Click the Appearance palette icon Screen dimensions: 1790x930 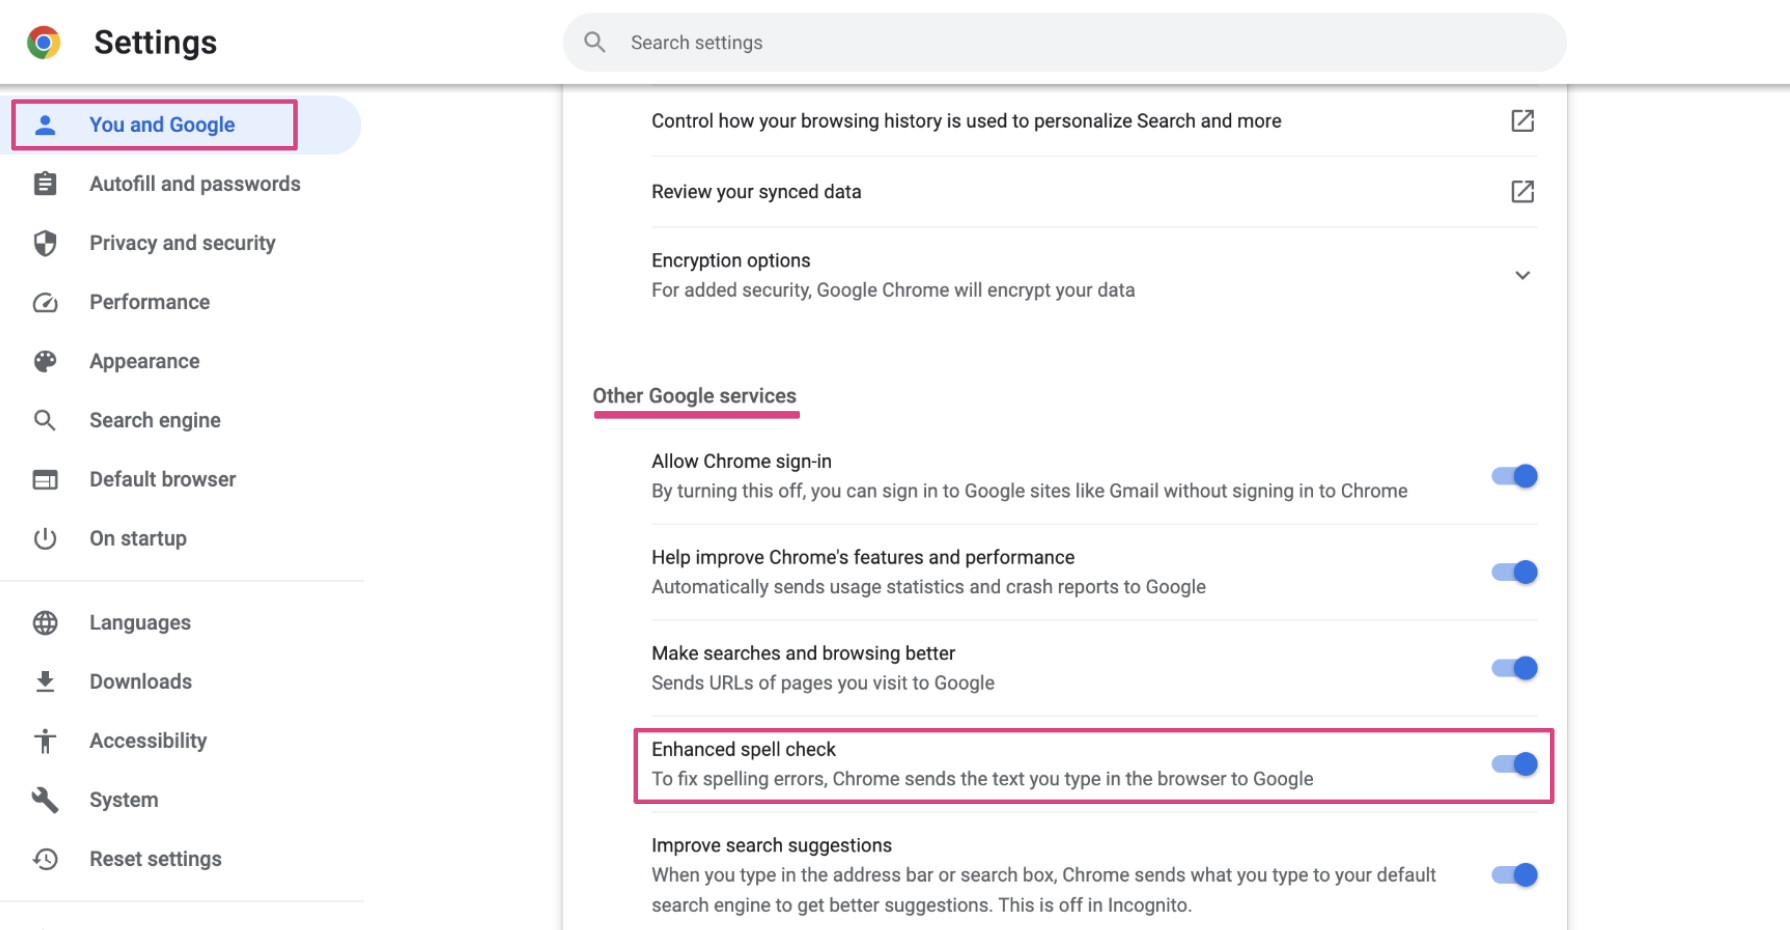45,361
